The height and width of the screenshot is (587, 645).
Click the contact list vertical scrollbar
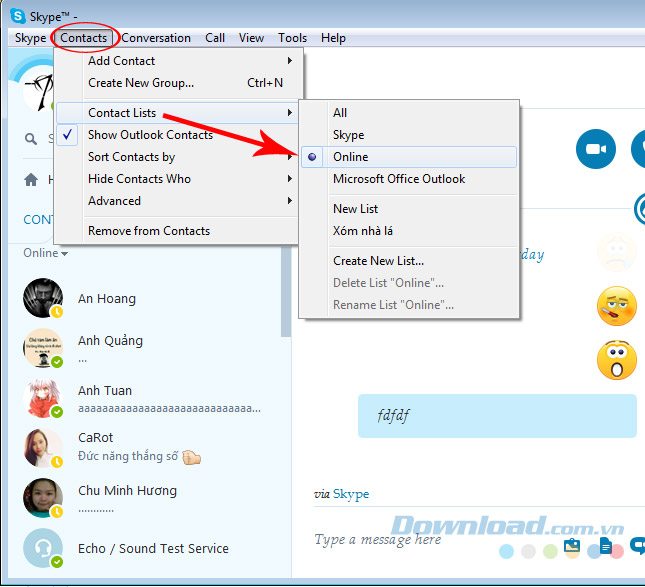(286, 293)
